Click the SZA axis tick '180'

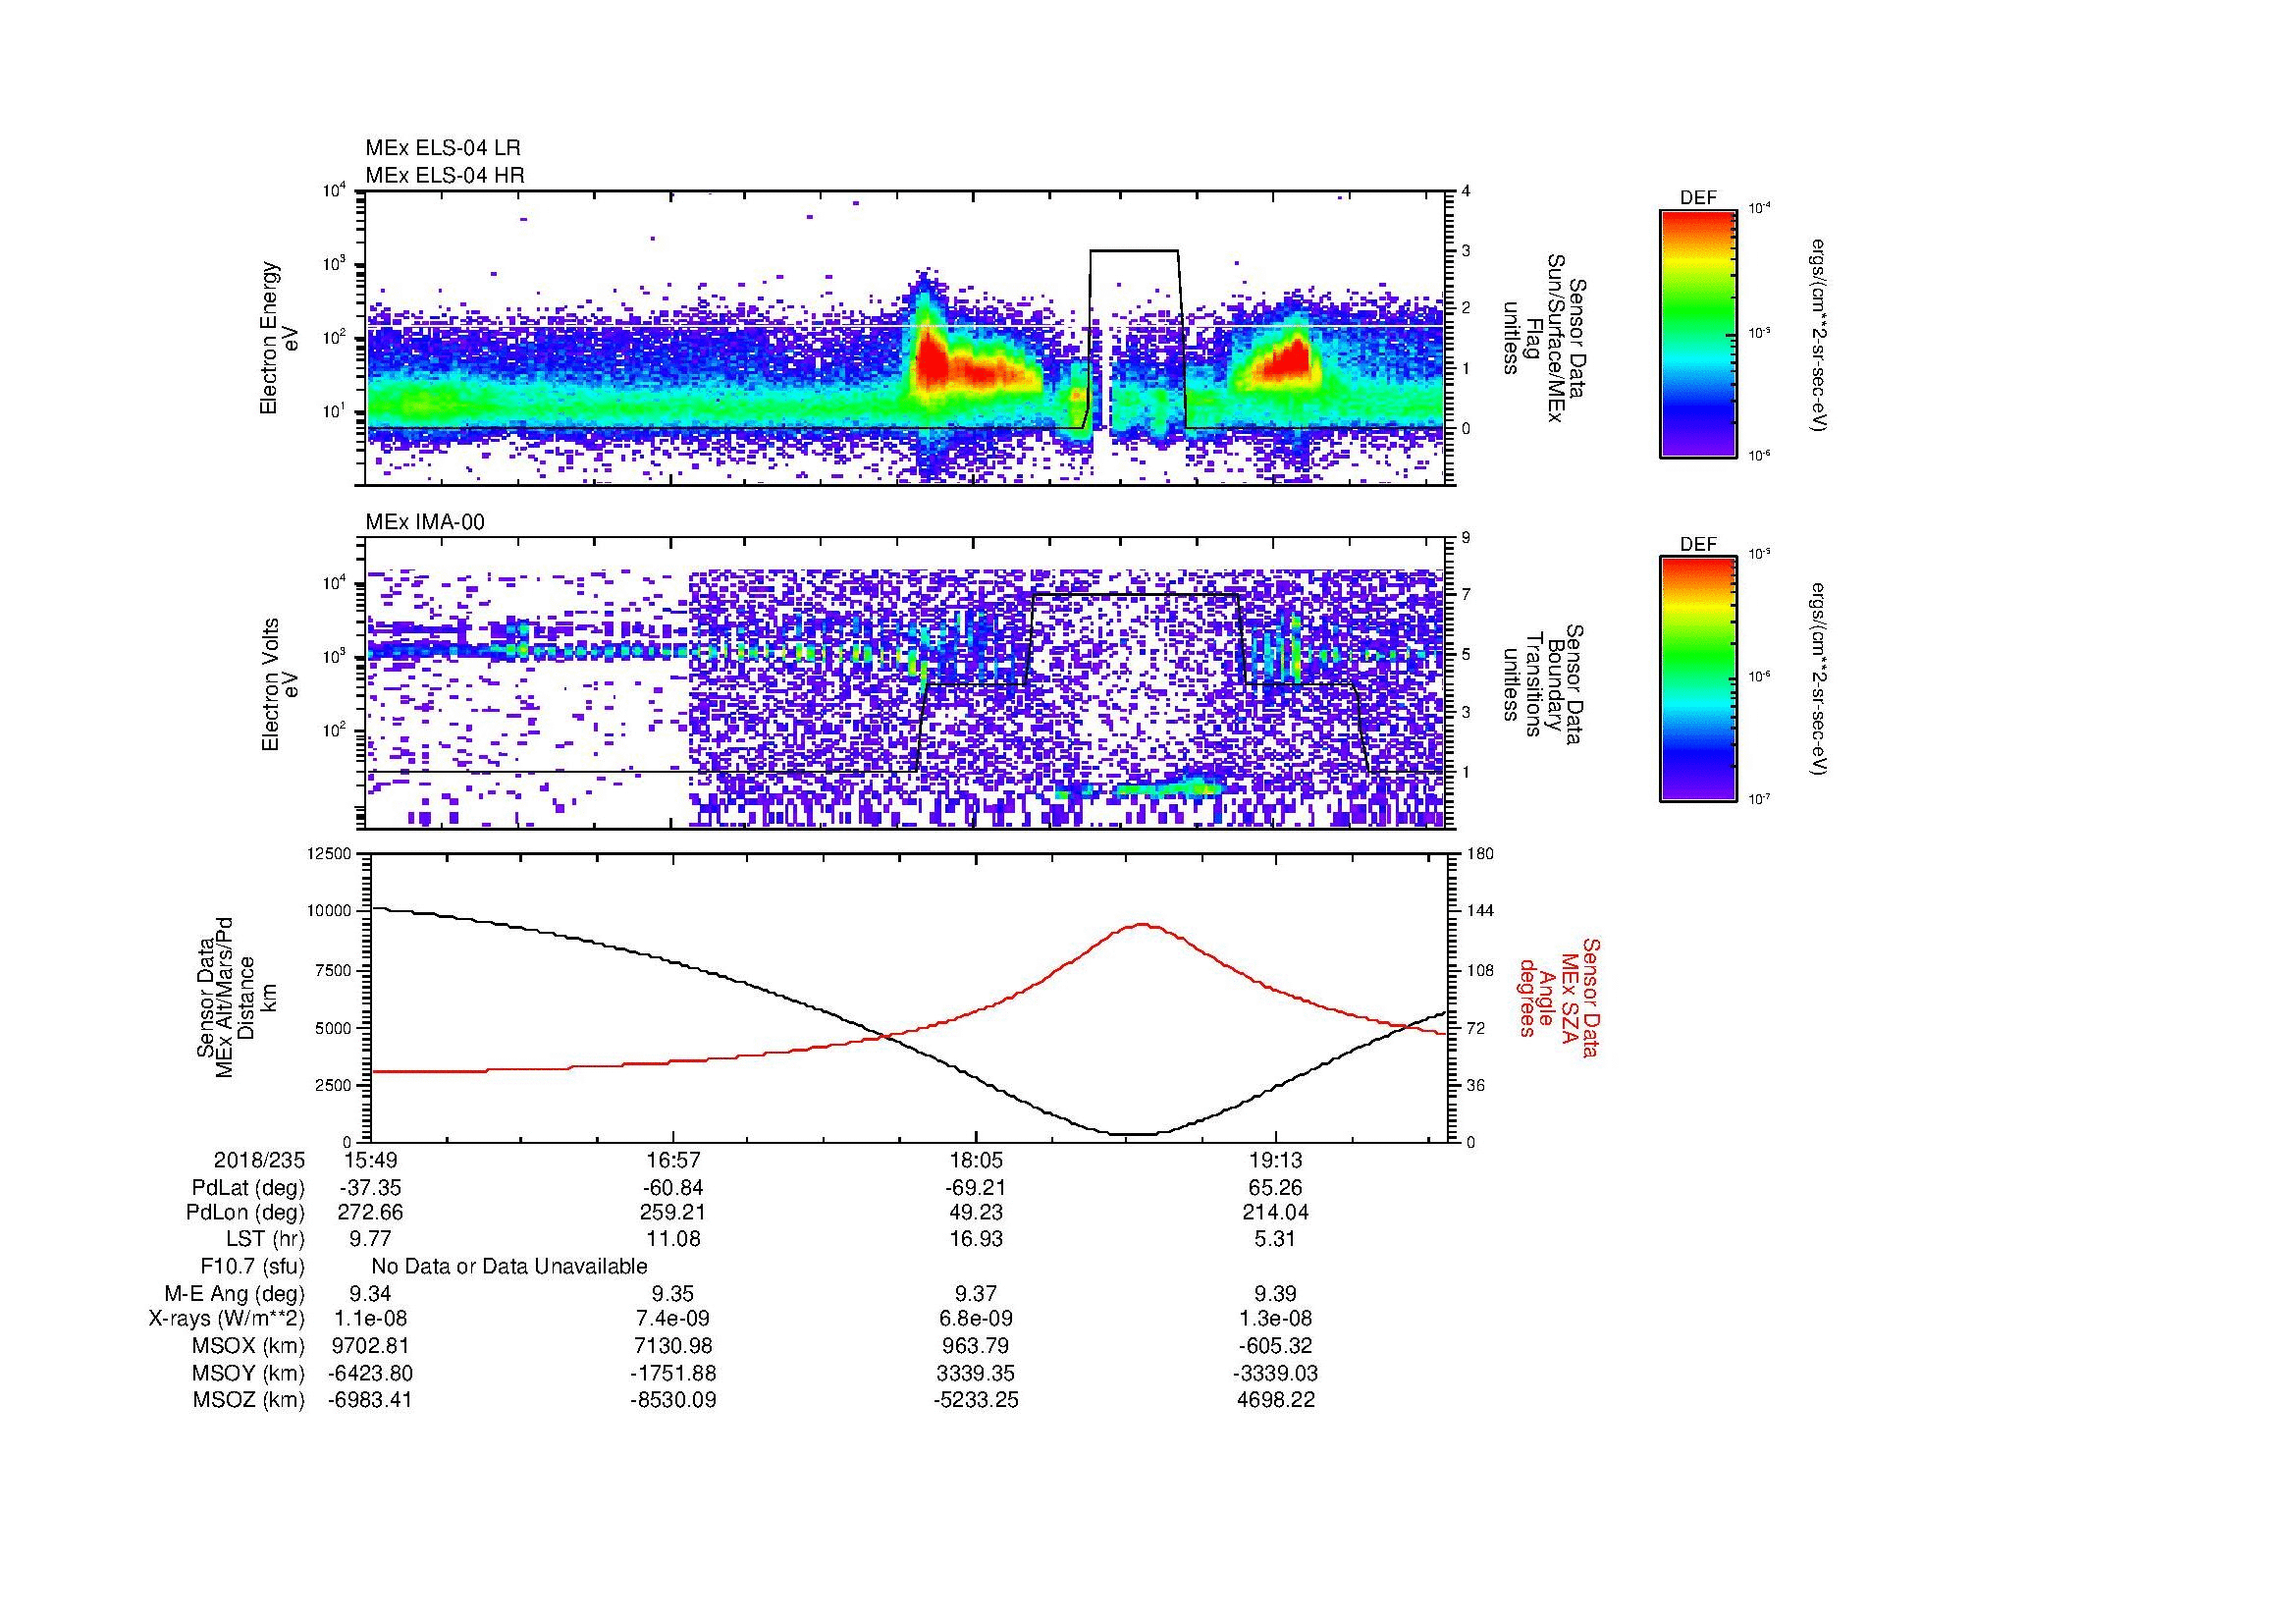(1481, 853)
